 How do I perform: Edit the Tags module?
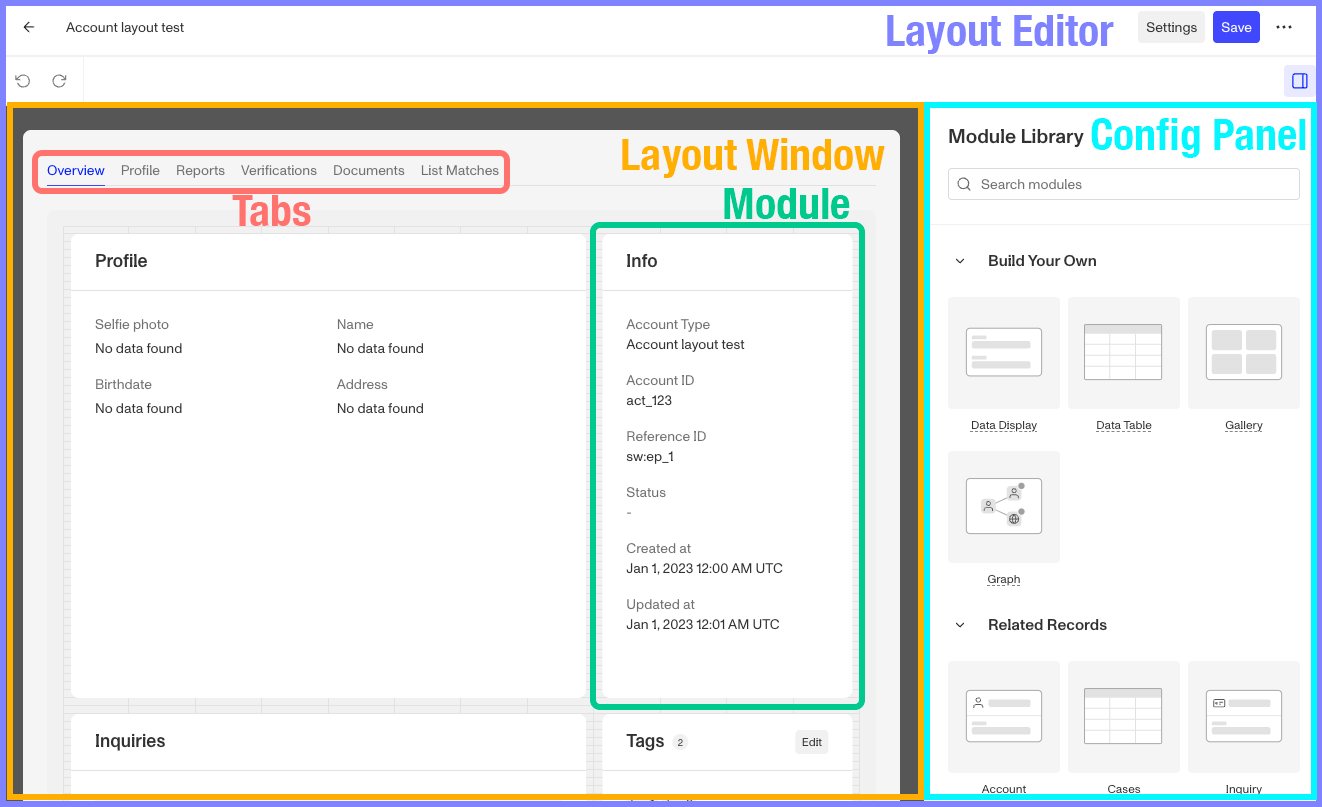pyautogui.click(x=812, y=742)
